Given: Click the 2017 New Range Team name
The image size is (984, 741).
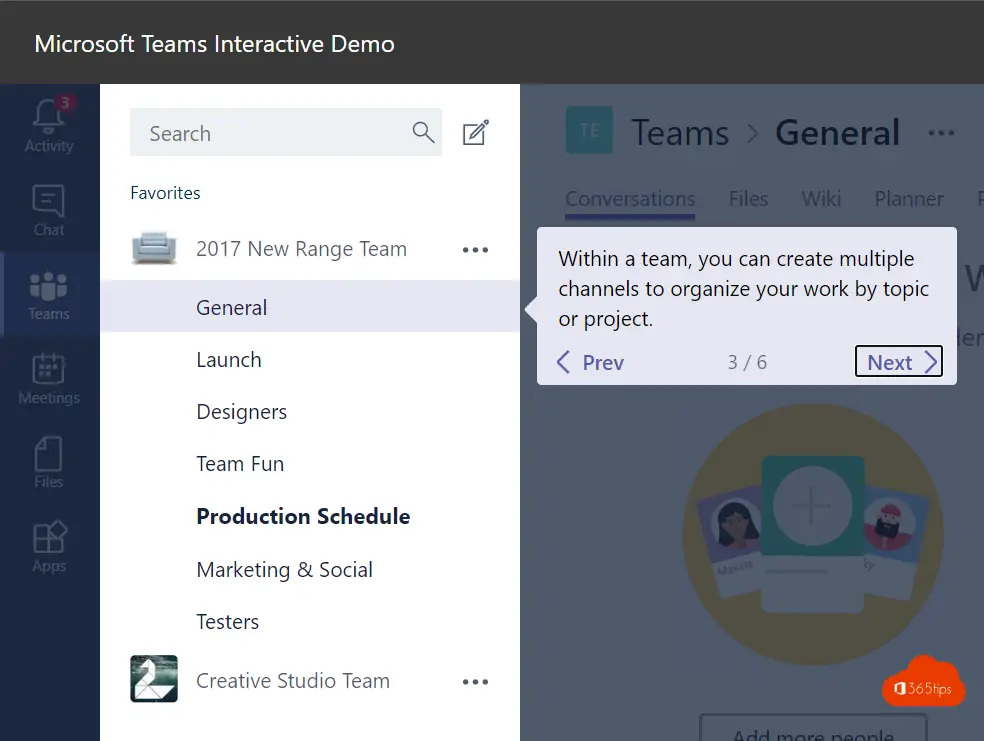Looking at the screenshot, I should click(x=301, y=249).
